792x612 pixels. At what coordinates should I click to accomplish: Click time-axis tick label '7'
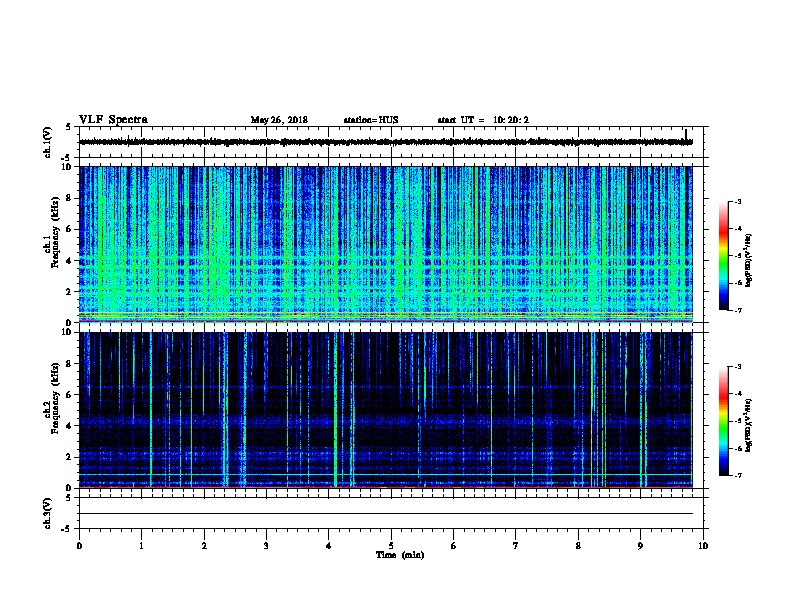pyautogui.click(x=516, y=546)
